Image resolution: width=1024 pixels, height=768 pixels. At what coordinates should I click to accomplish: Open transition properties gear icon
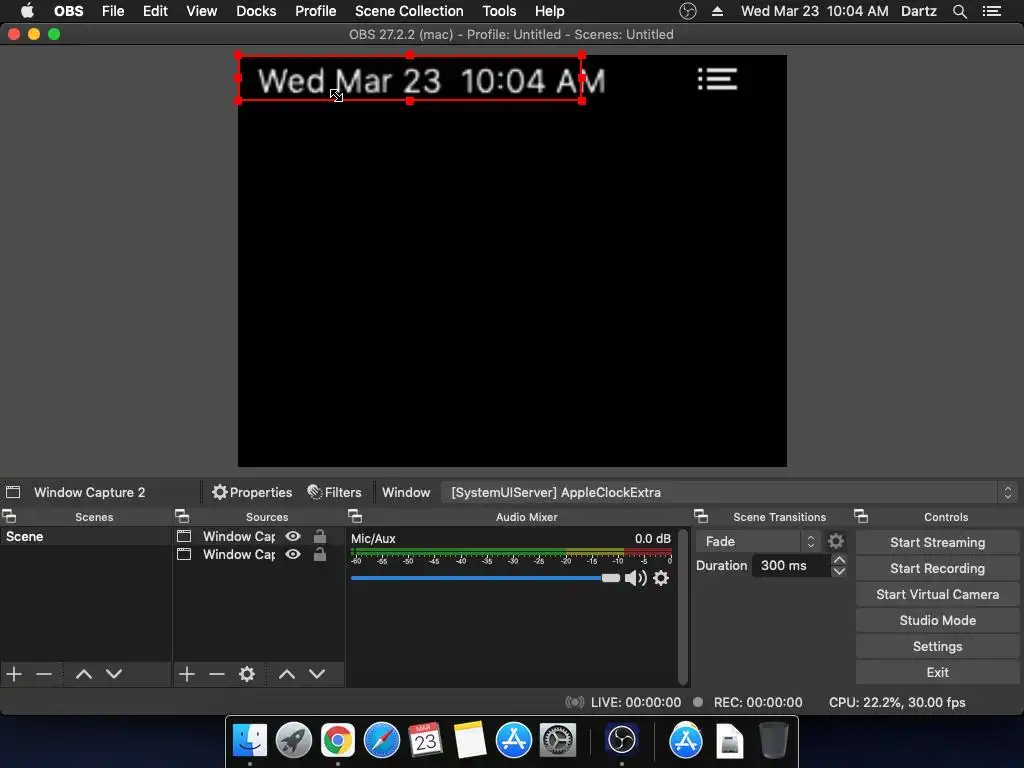836,541
